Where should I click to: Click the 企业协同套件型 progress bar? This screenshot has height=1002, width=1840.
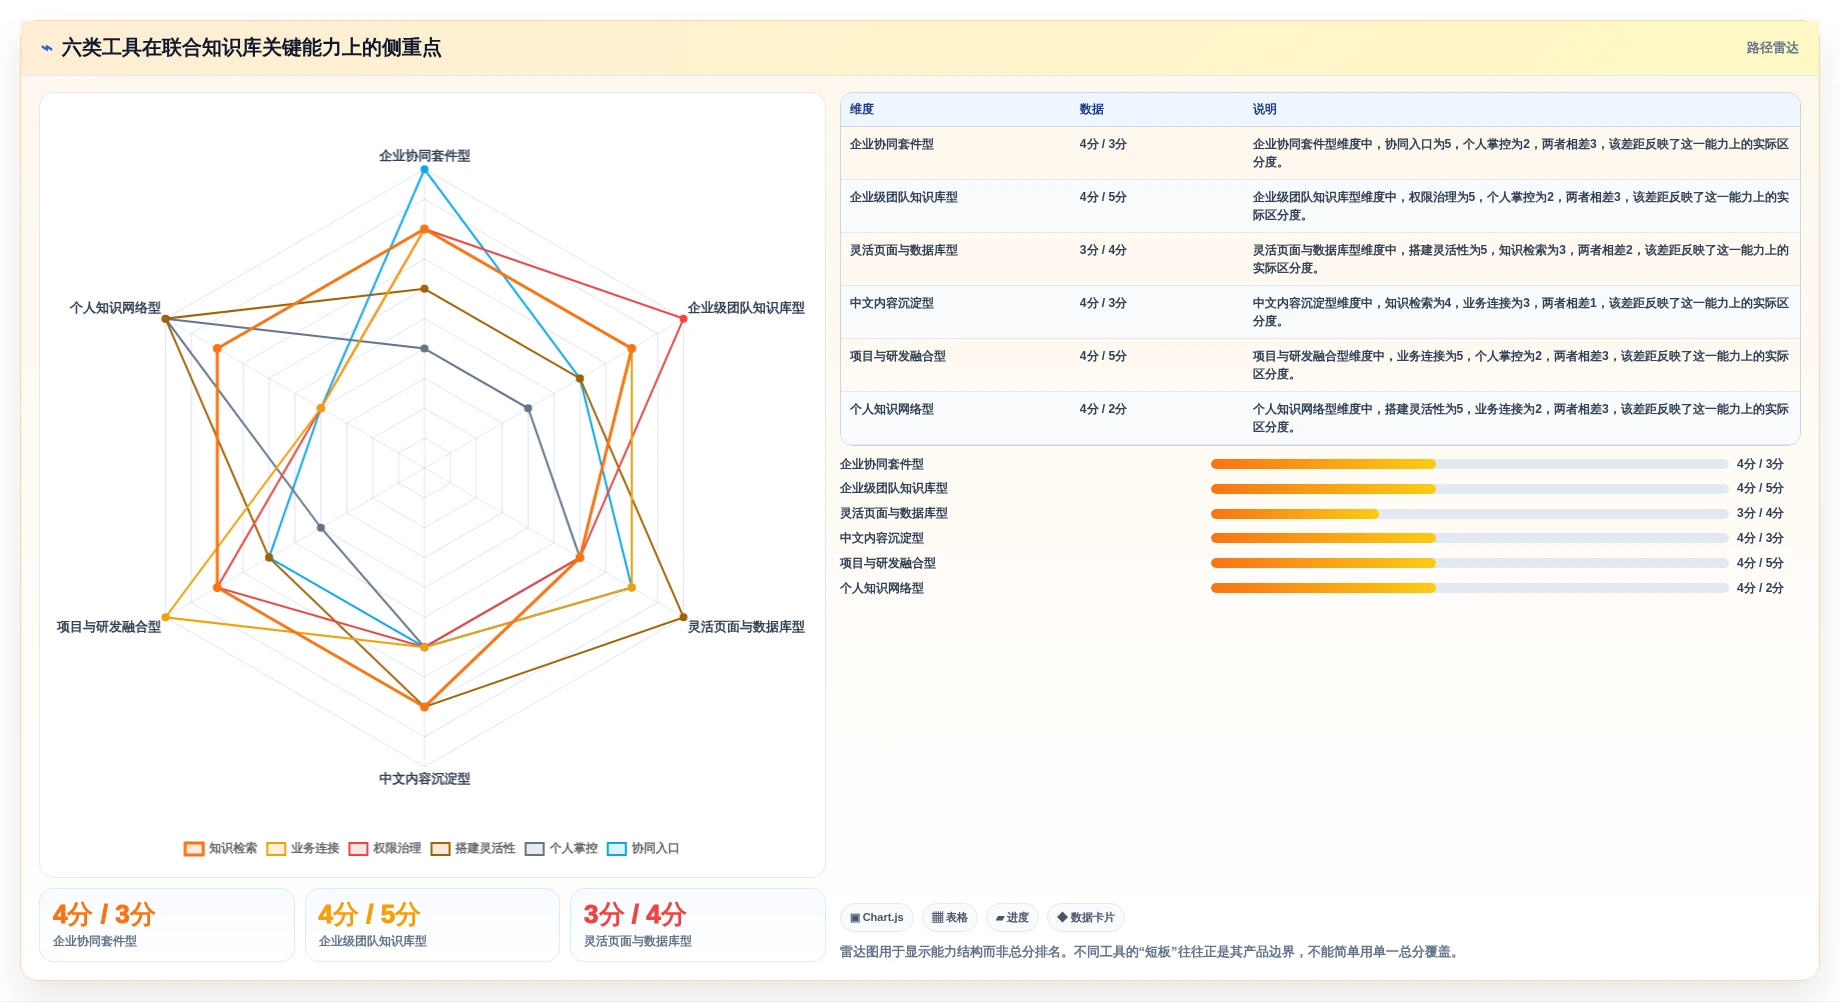pos(1469,464)
